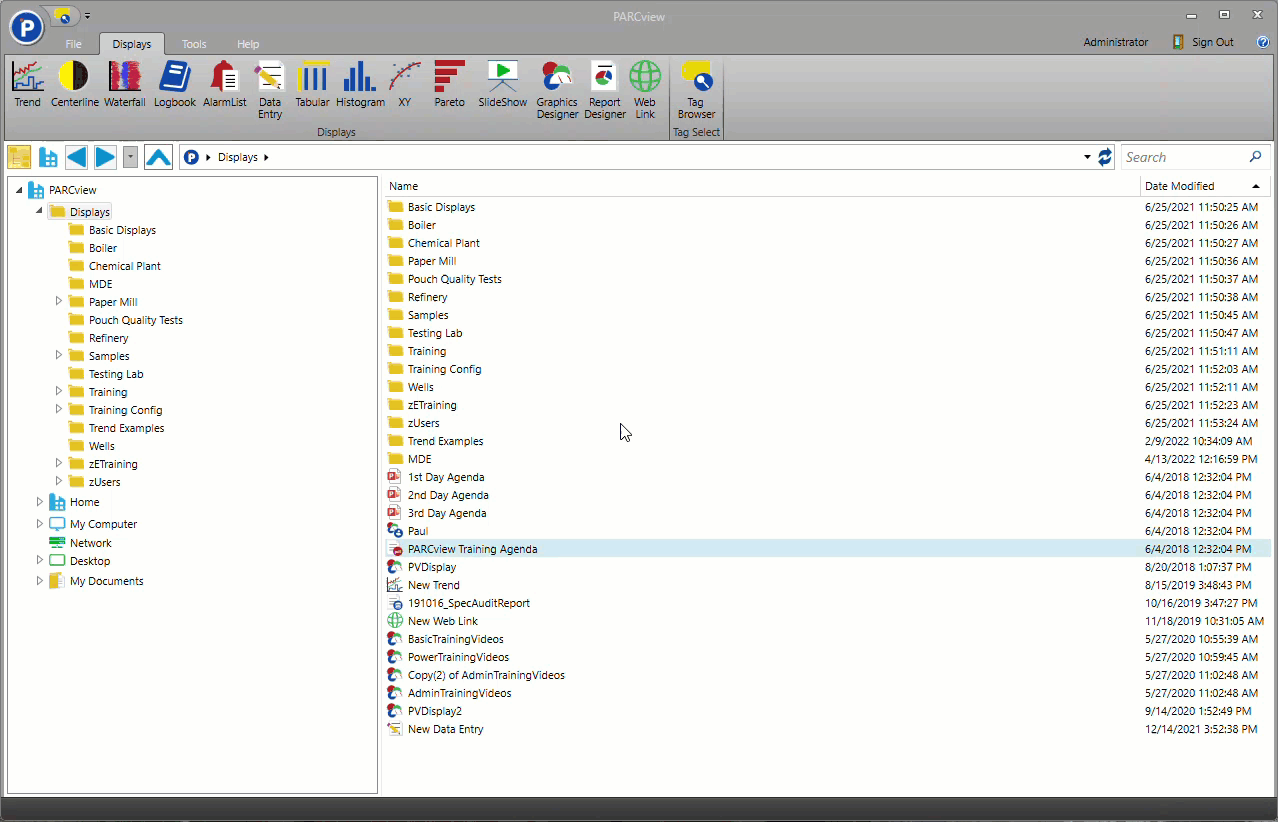The width and height of the screenshot is (1278, 822).
Task: Select the Paul item in file list
Action: click(417, 531)
